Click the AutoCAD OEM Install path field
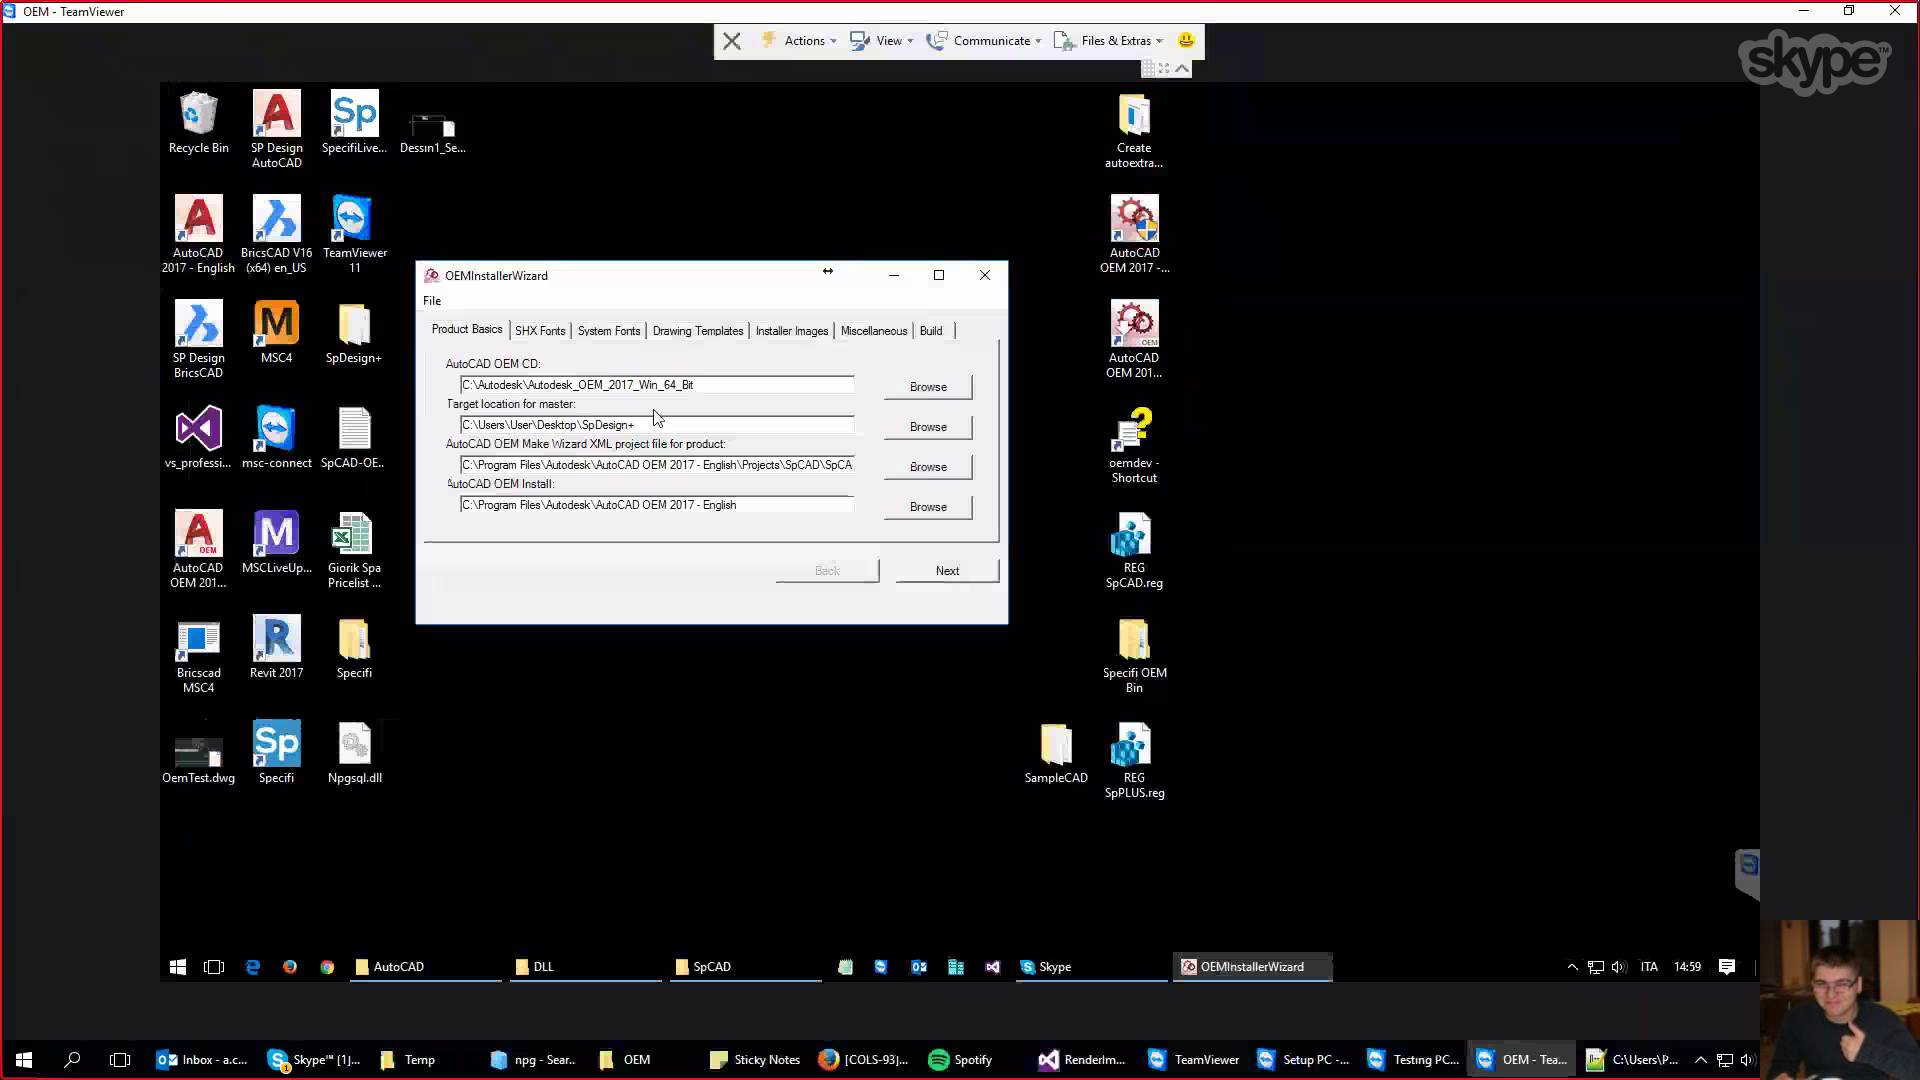This screenshot has height=1080, width=1920. point(657,505)
